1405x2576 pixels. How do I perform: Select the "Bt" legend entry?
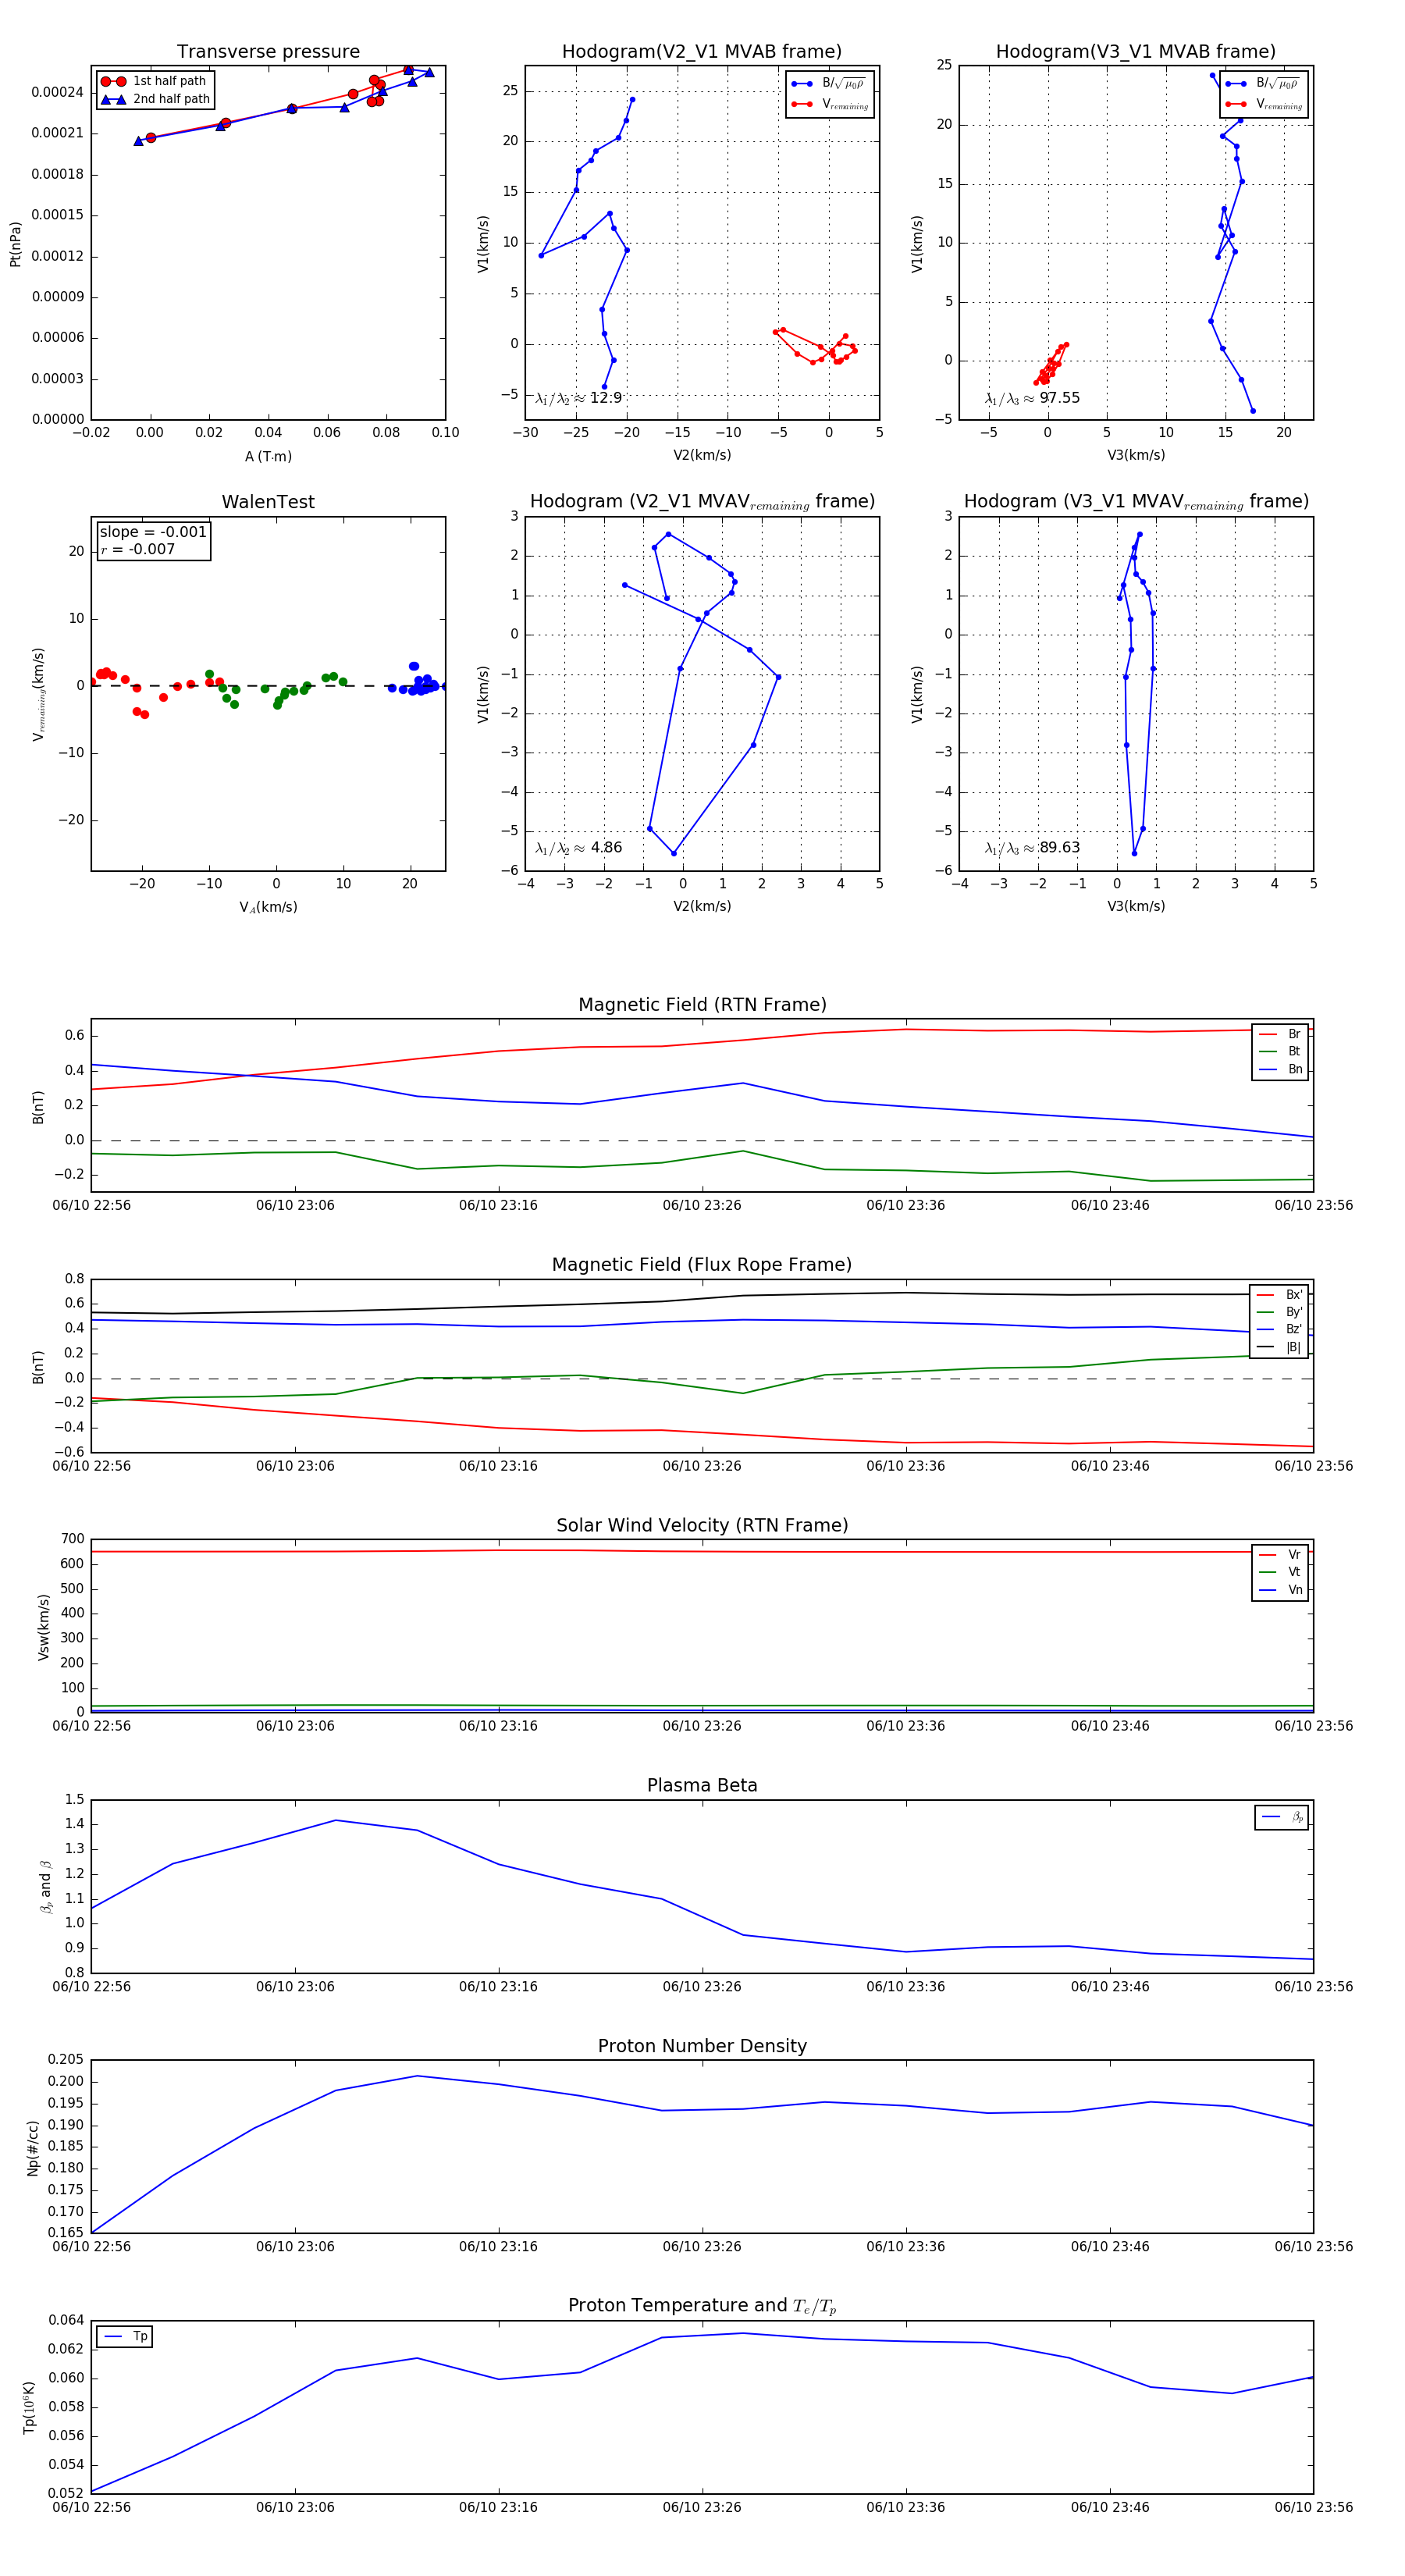1280,1051
